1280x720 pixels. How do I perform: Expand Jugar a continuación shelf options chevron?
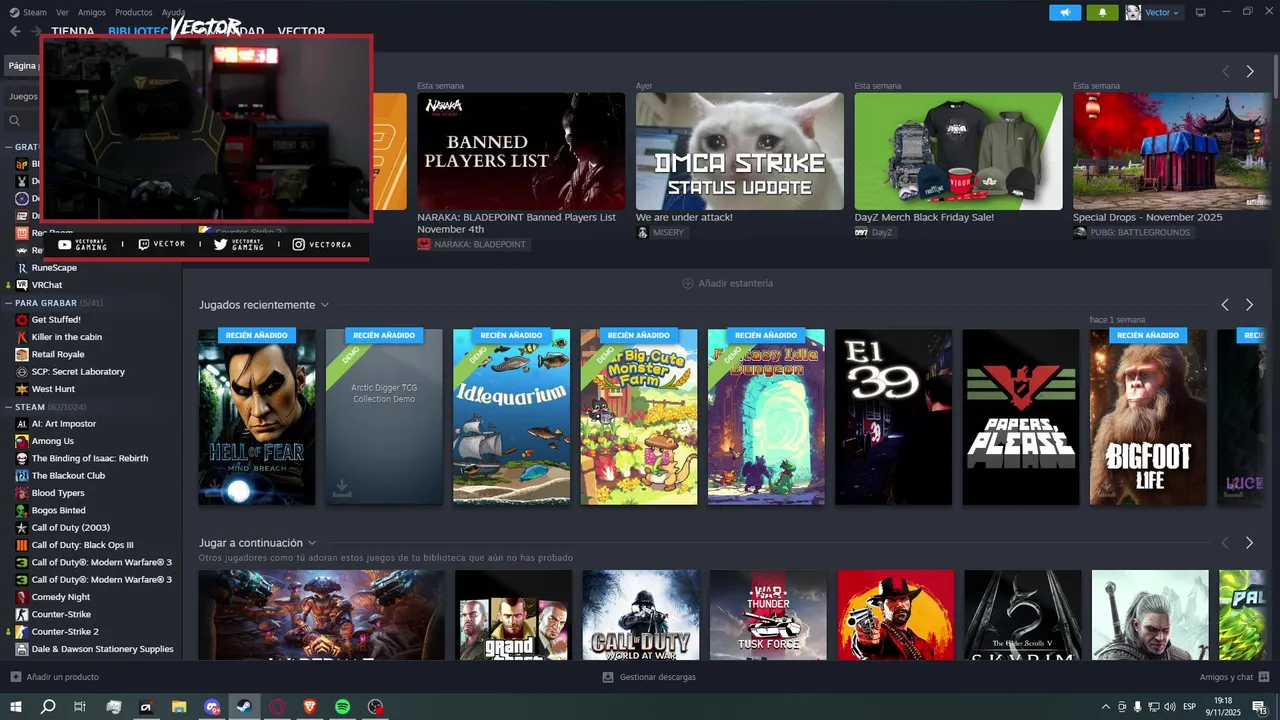pyautogui.click(x=312, y=543)
